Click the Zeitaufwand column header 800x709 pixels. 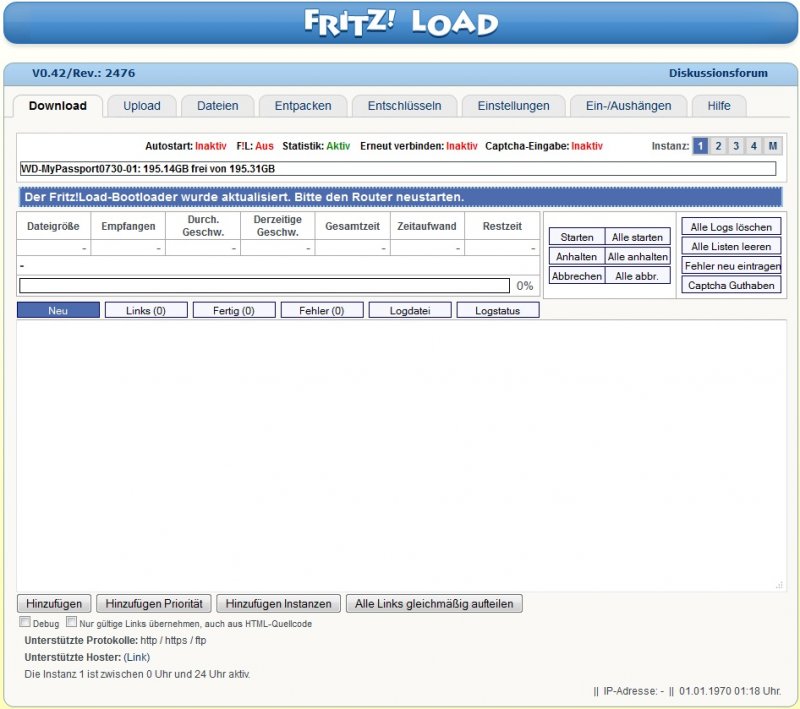(x=427, y=226)
